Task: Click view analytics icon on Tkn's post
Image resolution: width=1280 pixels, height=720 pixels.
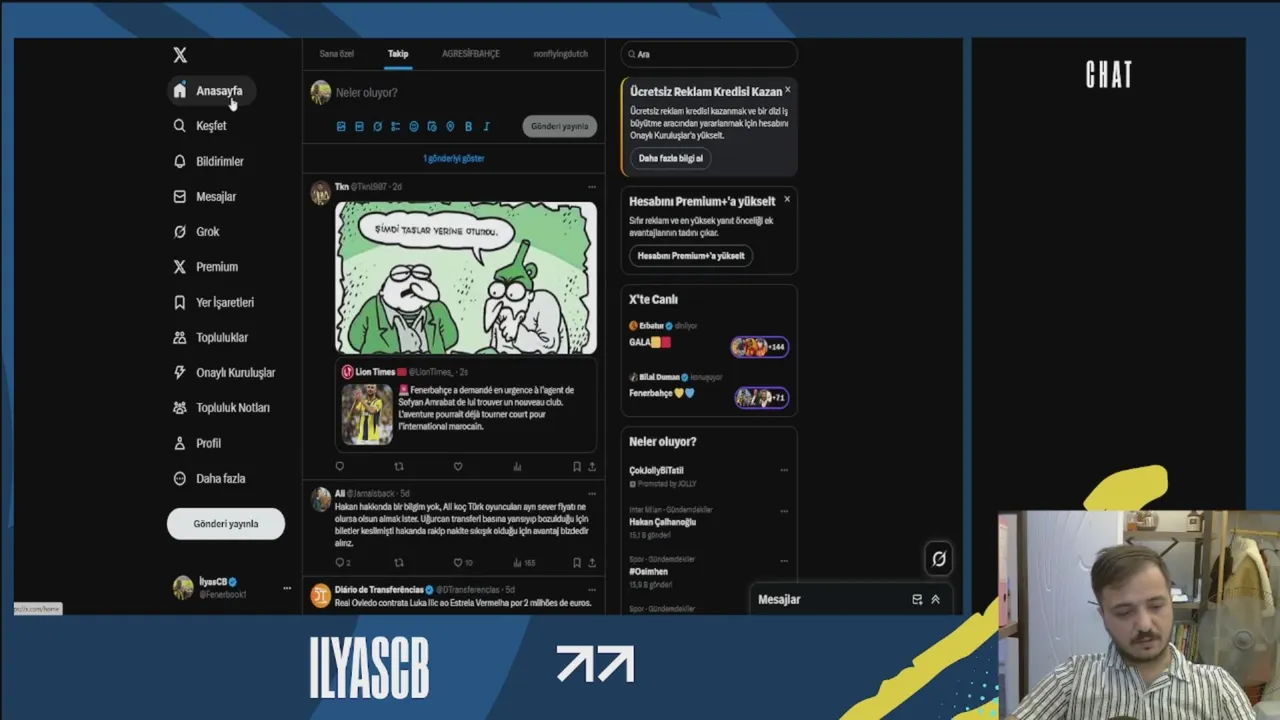Action: [x=517, y=466]
